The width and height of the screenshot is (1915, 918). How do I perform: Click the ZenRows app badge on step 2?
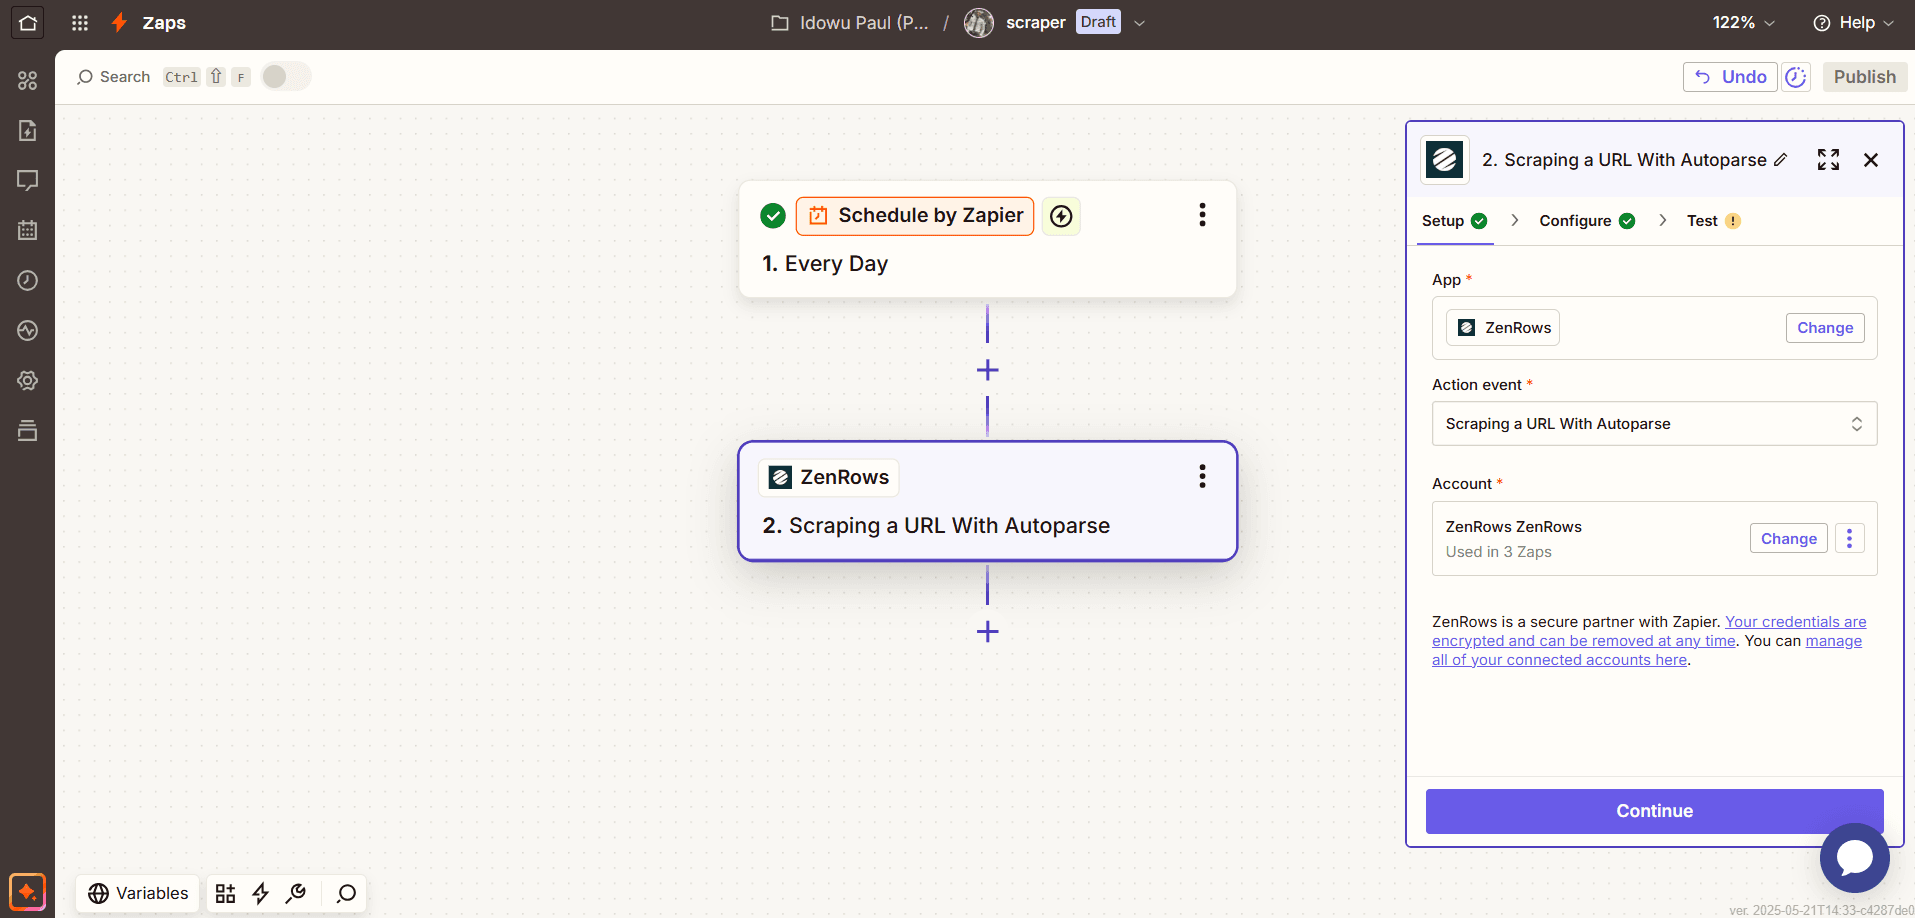829,478
